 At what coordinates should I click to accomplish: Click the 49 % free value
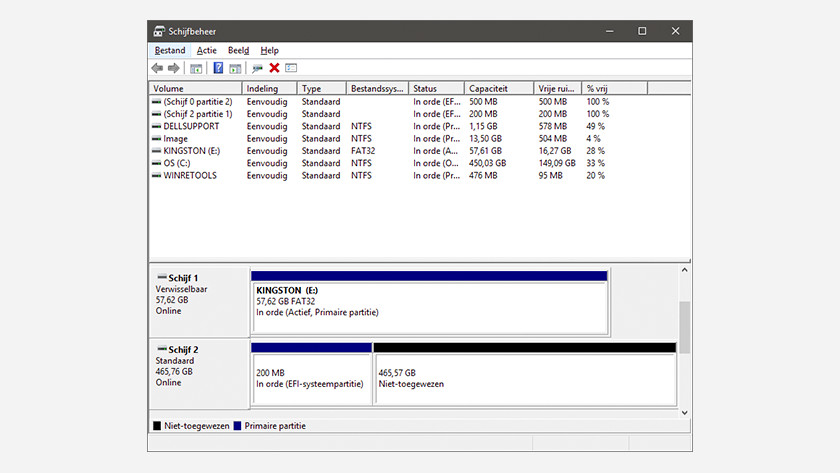point(596,126)
